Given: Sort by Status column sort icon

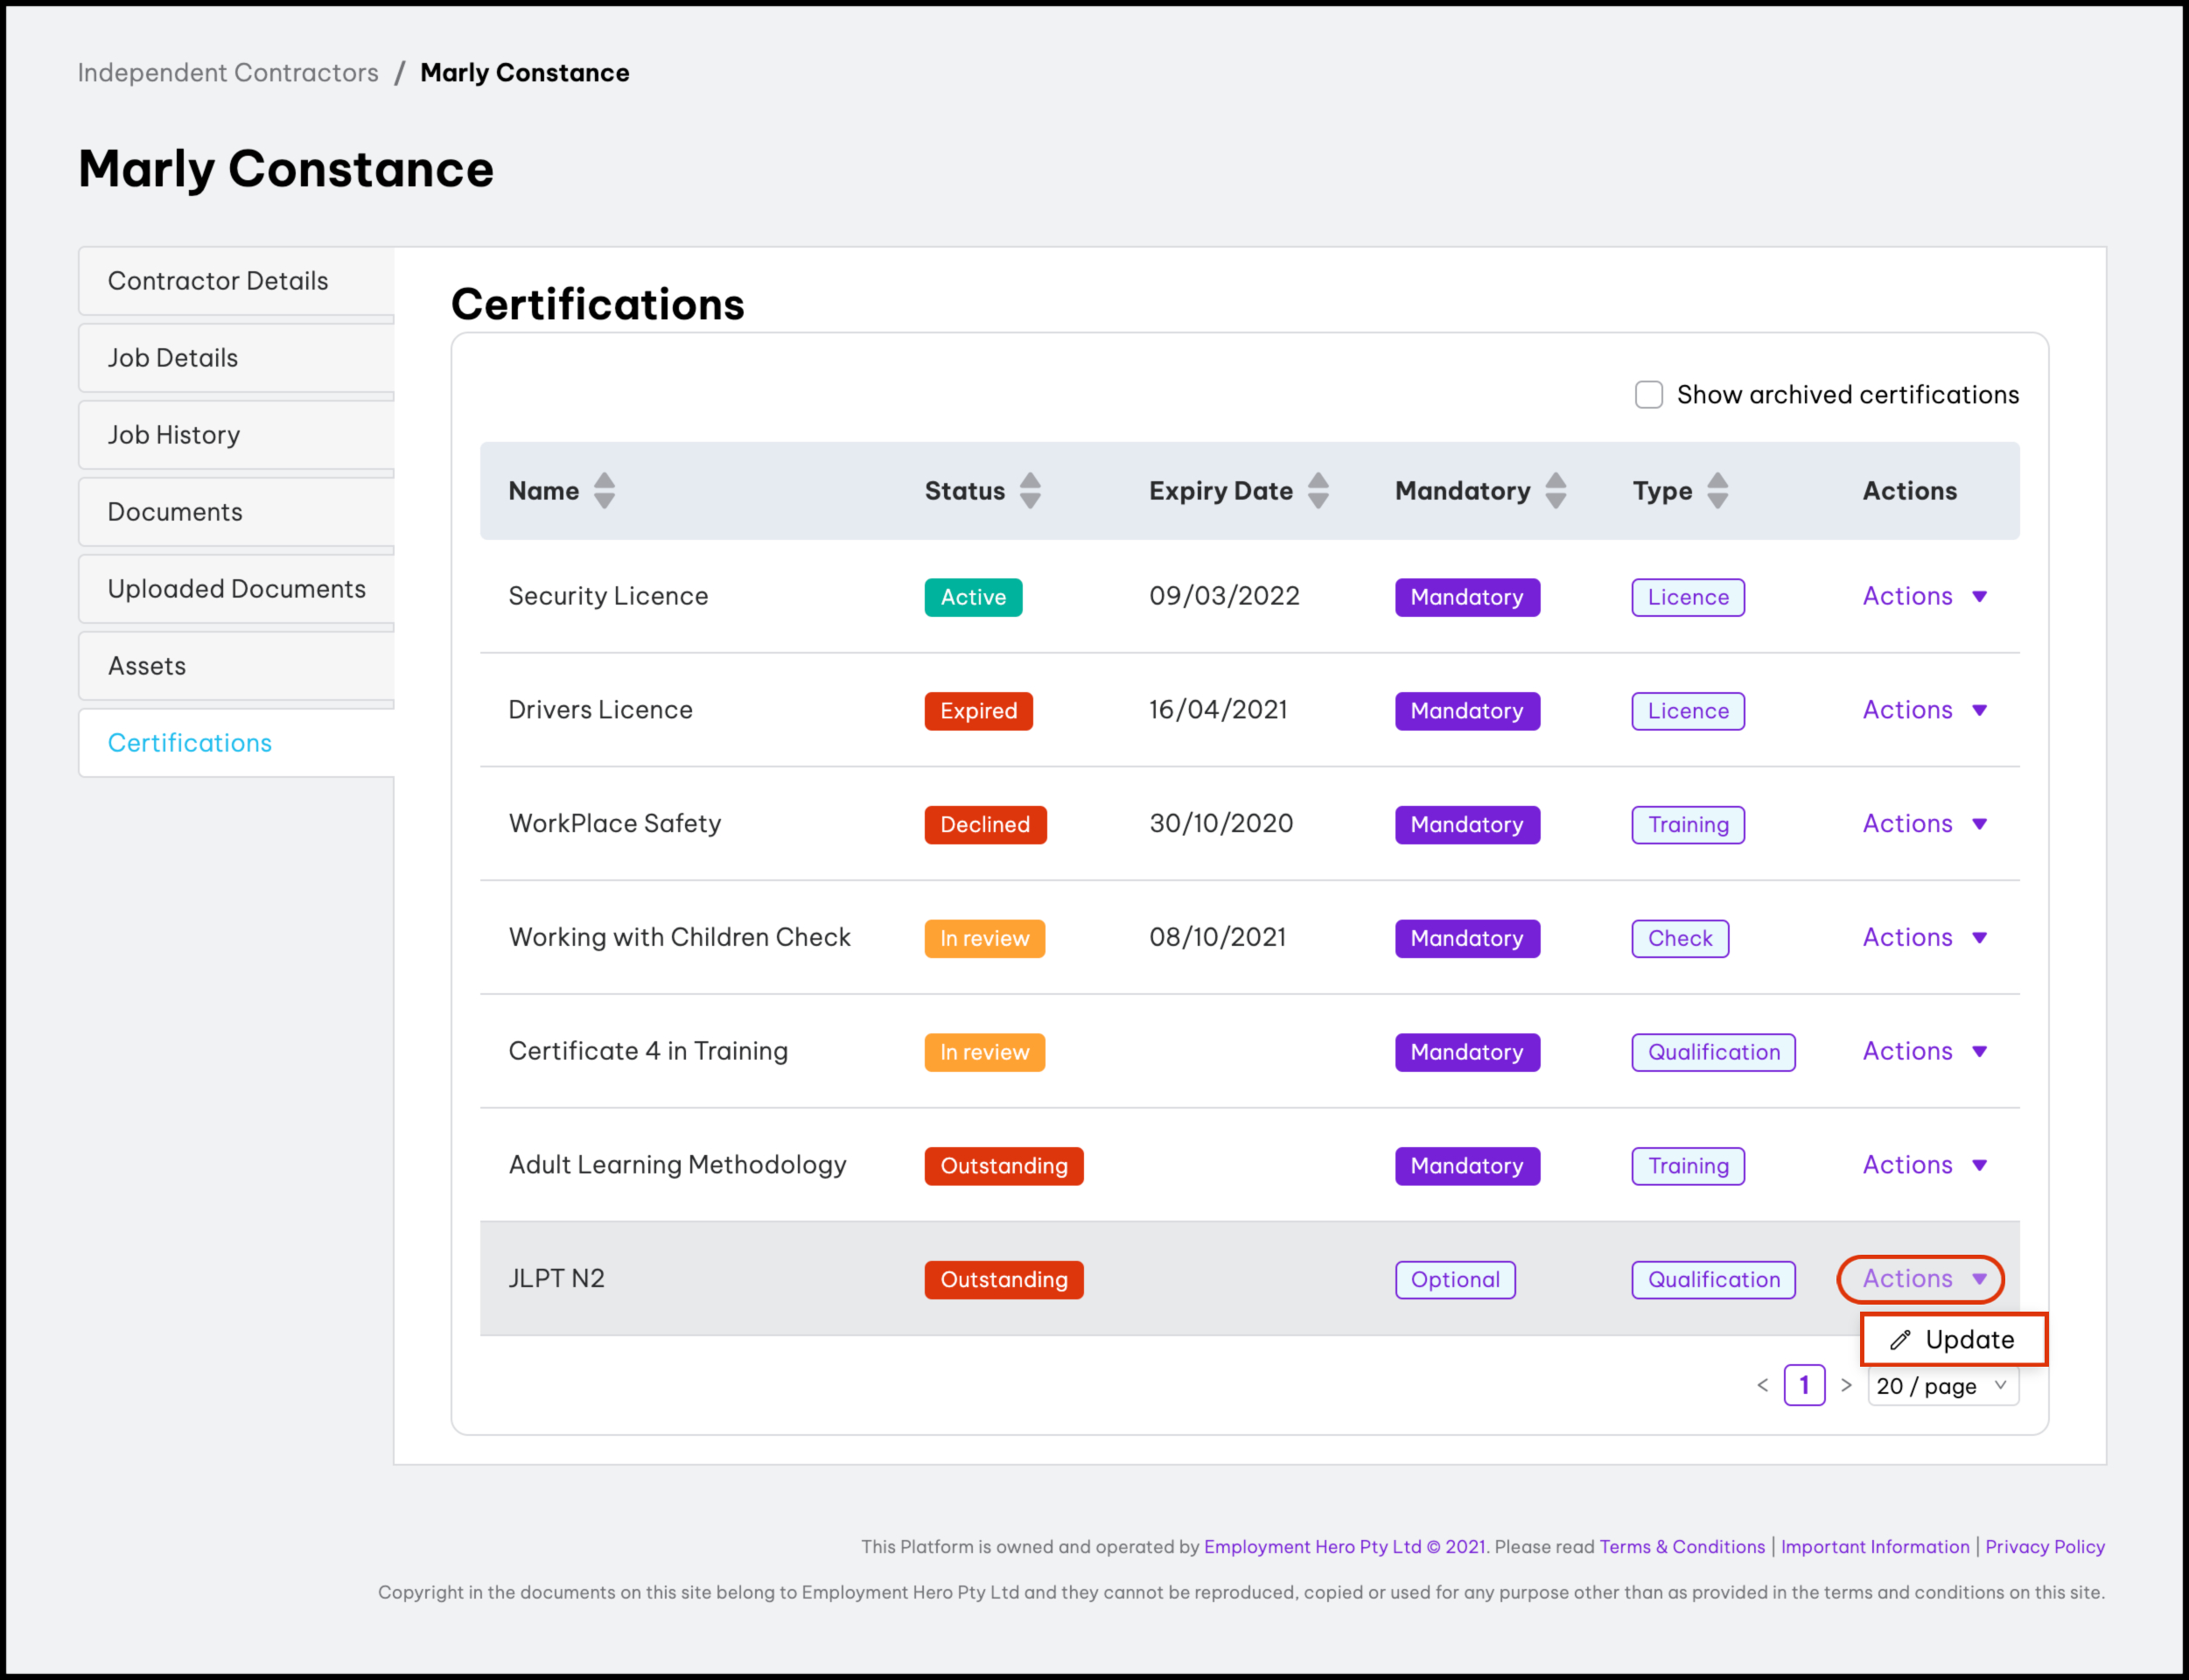Looking at the screenshot, I should click(x=1030, y=491).
